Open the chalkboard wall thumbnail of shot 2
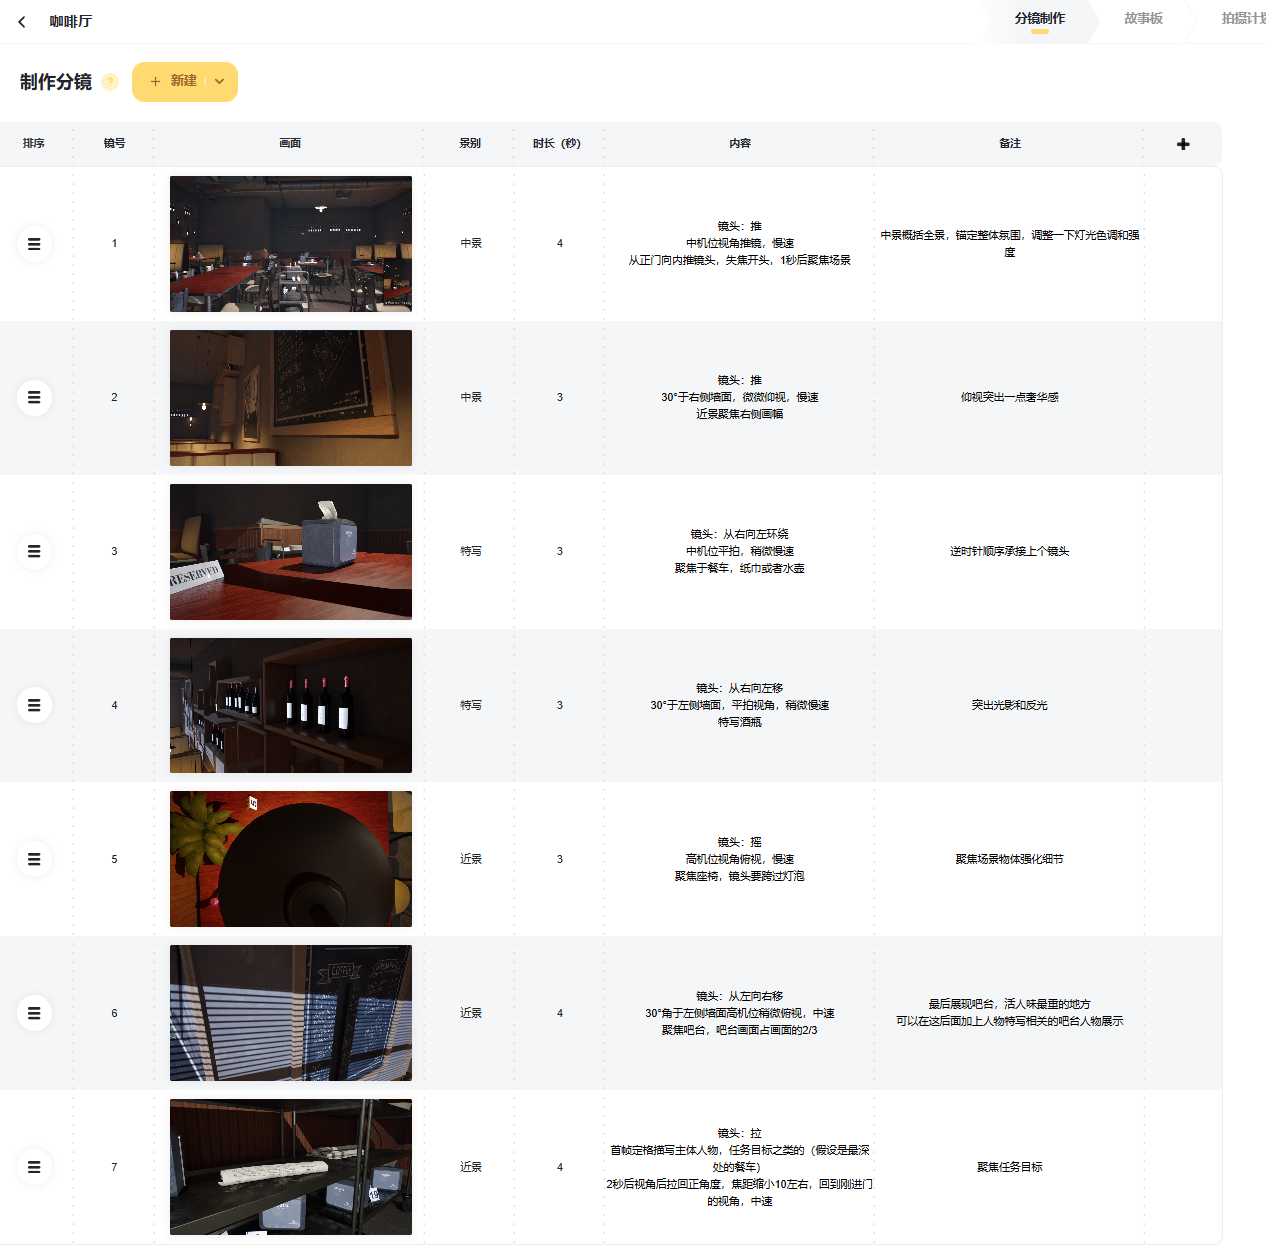The image size is (1266, 1246). pyautogui.click(x=291, y=398)
